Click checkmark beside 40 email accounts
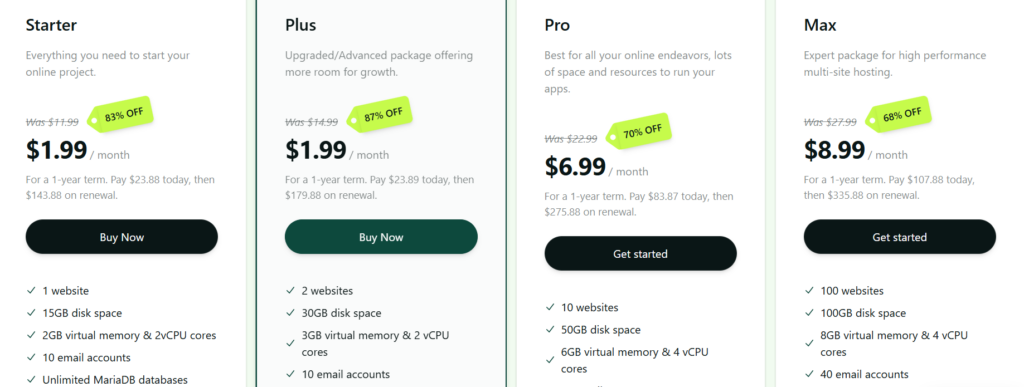The height and width of the screenshot is (387, 1024). point(809,374)
